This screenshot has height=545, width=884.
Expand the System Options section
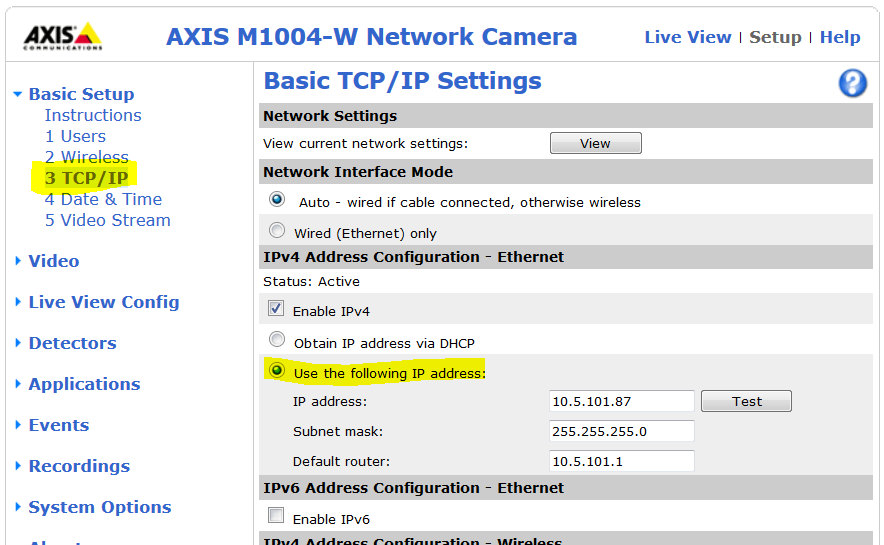click(x=19, y=507)
